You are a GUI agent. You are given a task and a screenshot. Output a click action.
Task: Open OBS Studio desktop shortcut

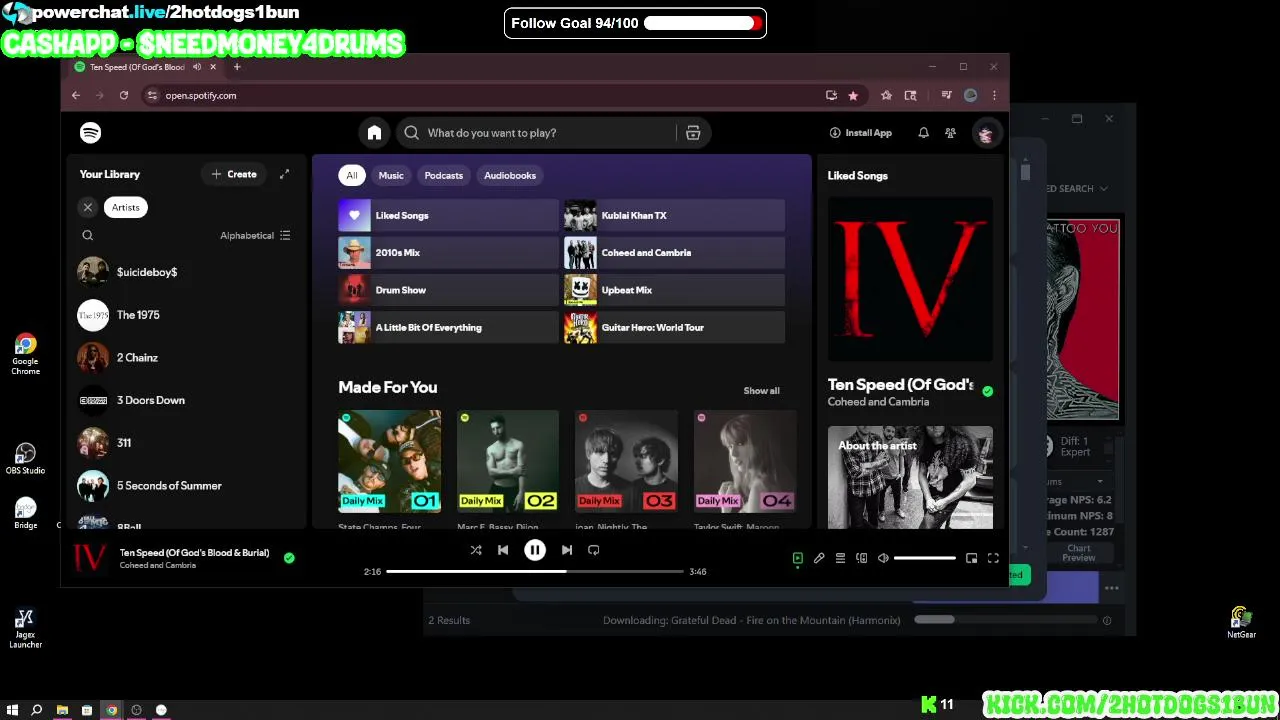[25, 459]
